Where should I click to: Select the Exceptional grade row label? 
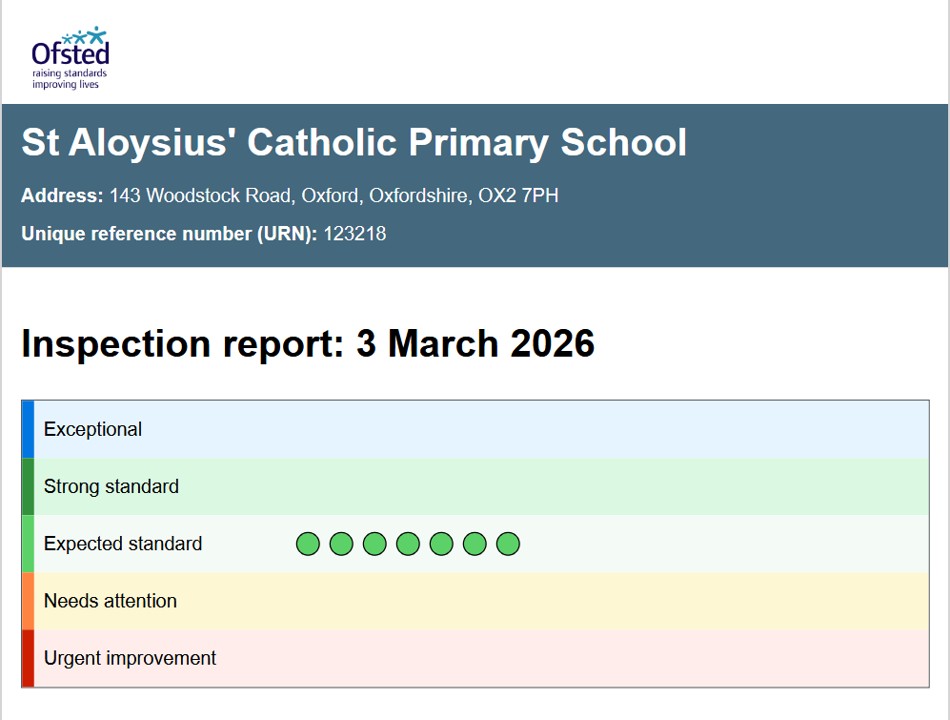93,430
